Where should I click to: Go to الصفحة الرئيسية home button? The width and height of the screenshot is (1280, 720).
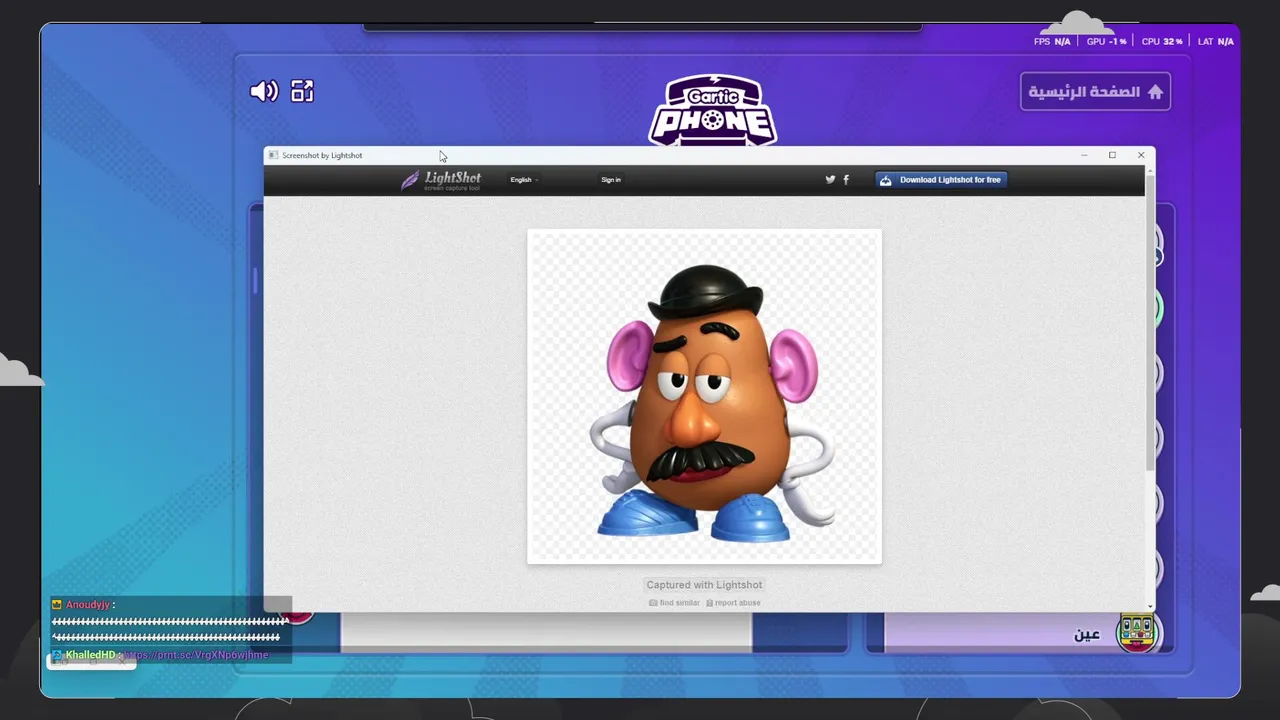(1095, 92)
